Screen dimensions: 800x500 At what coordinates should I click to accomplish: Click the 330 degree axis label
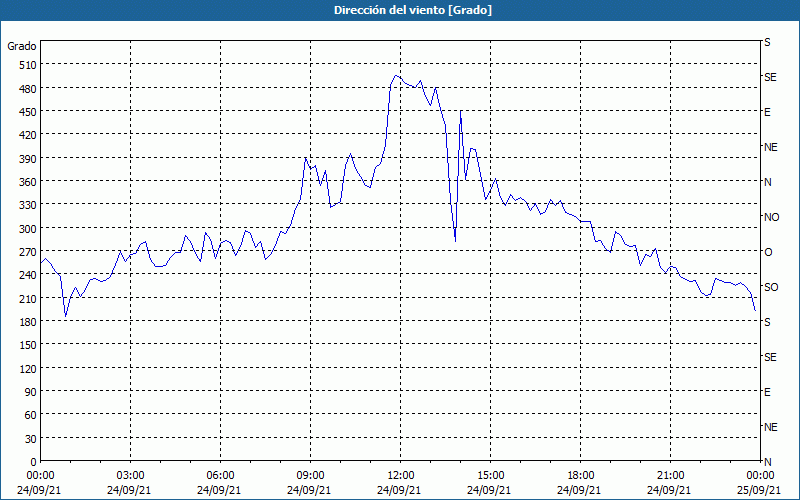pos(28,205)
